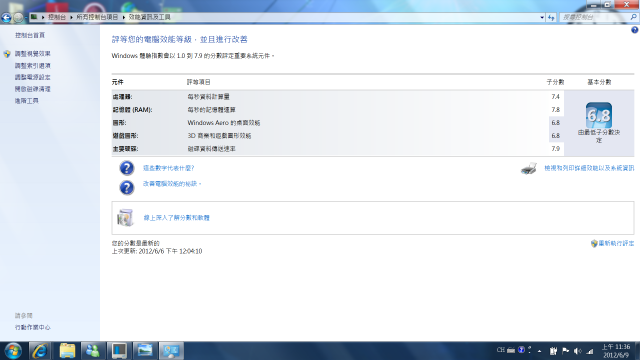Click the question icon beside 改善電腦效能的秘訣
This screenshot has width=640, height=360.
tap(127, 188)
